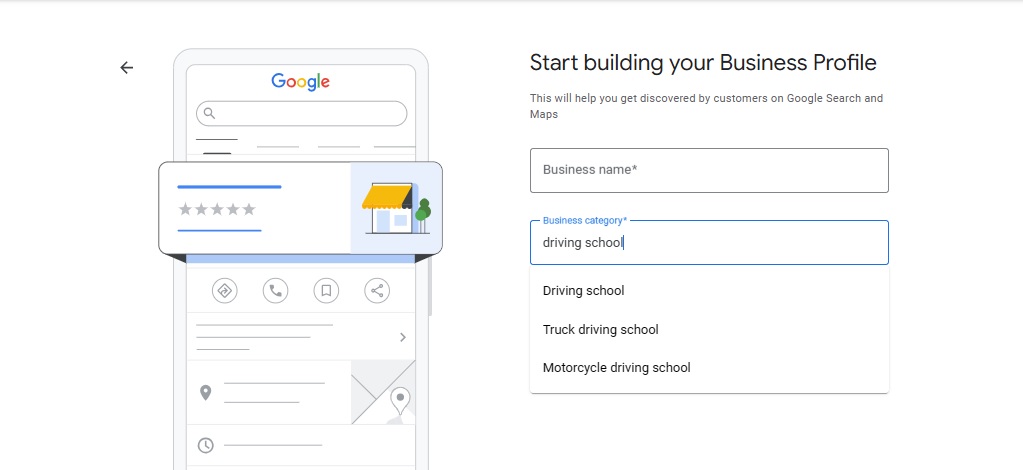Viewport: 1023px width, 470px height.
Task: Click the bookmark save icon in illustration
Action: pyautogui.click(x=326, y=290)
